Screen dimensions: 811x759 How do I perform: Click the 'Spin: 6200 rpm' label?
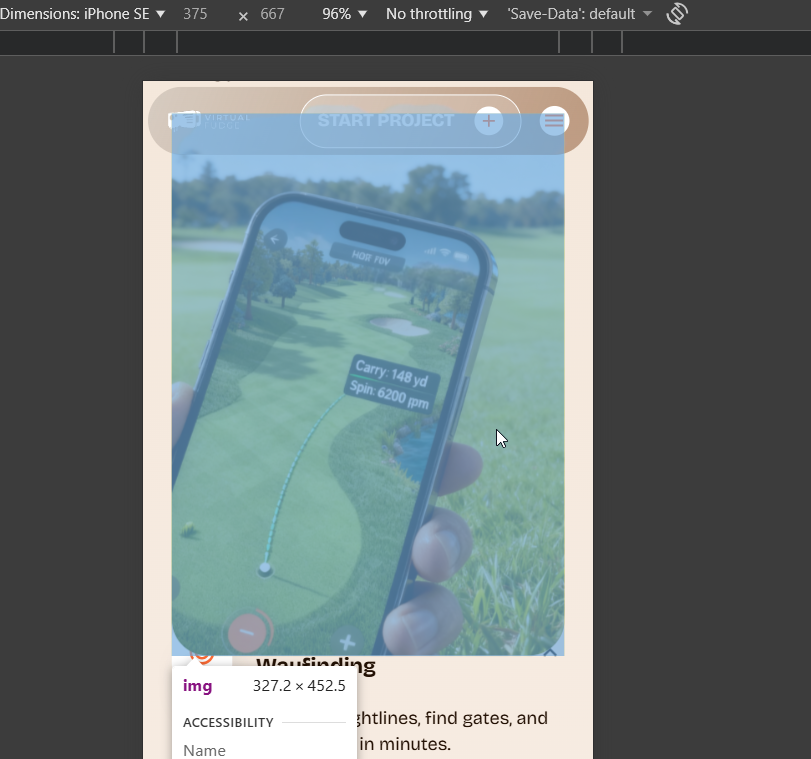coord(389,395)
